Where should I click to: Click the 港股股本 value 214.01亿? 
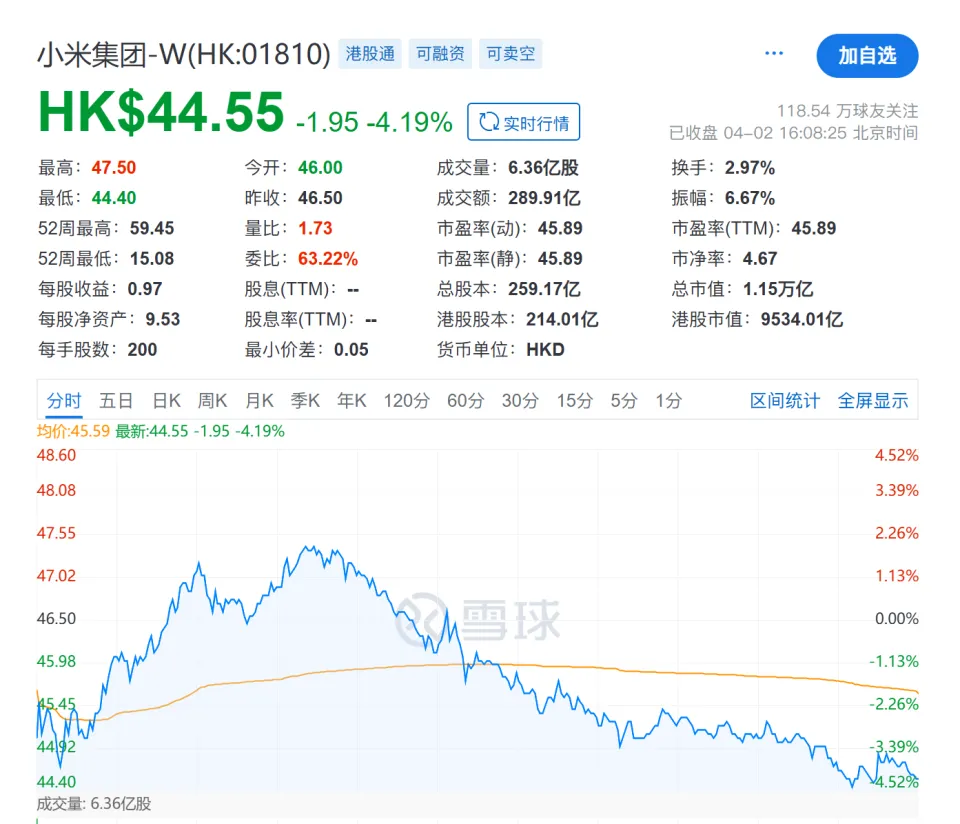(x=562, y=319)
